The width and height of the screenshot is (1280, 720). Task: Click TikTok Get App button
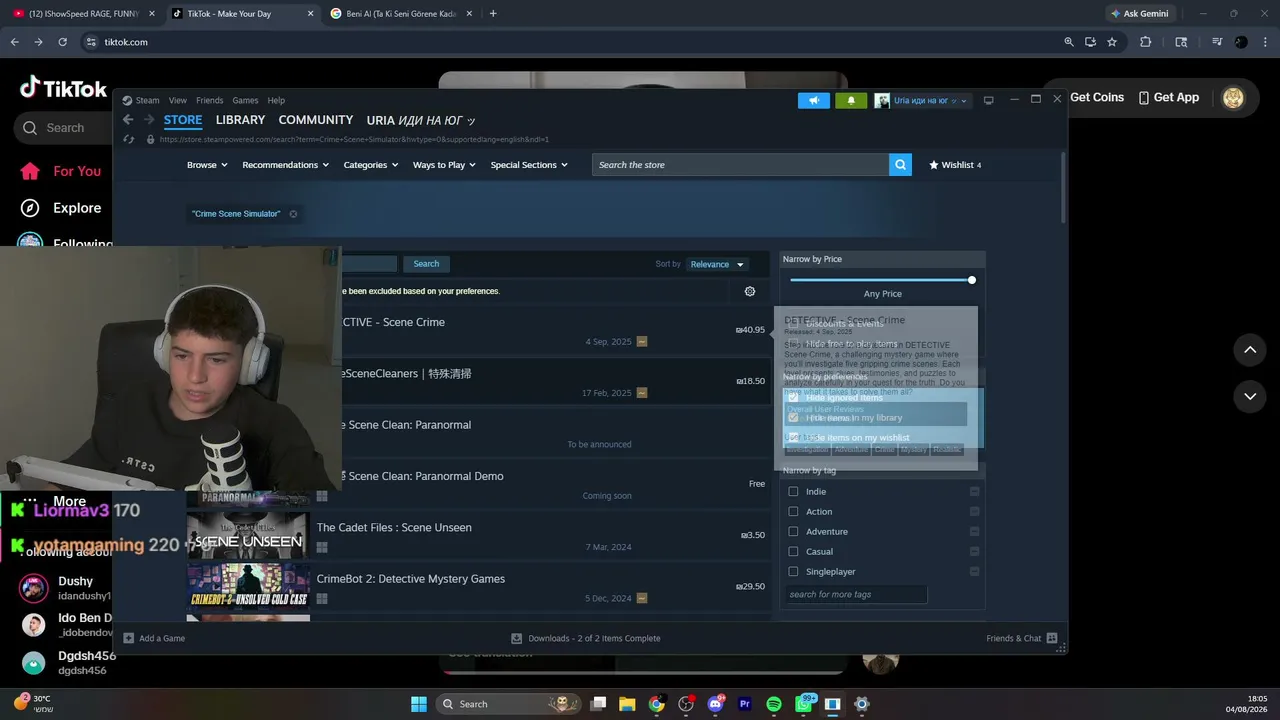tap(1167, 97)
